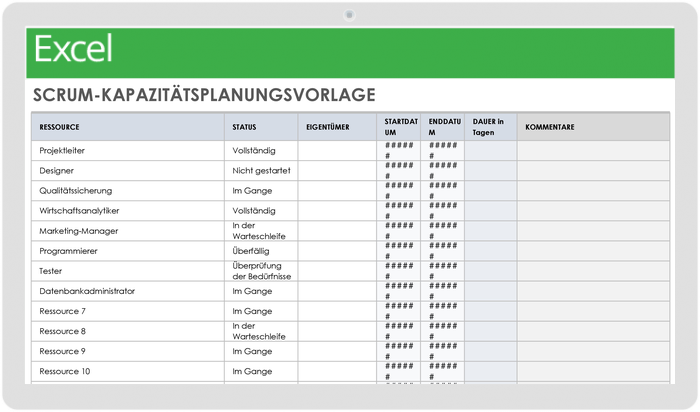Image resolution: width=700 pixels, height=412 pixels.
Task: Click the EIGENTÜMER column header
Action: [337, 127]
